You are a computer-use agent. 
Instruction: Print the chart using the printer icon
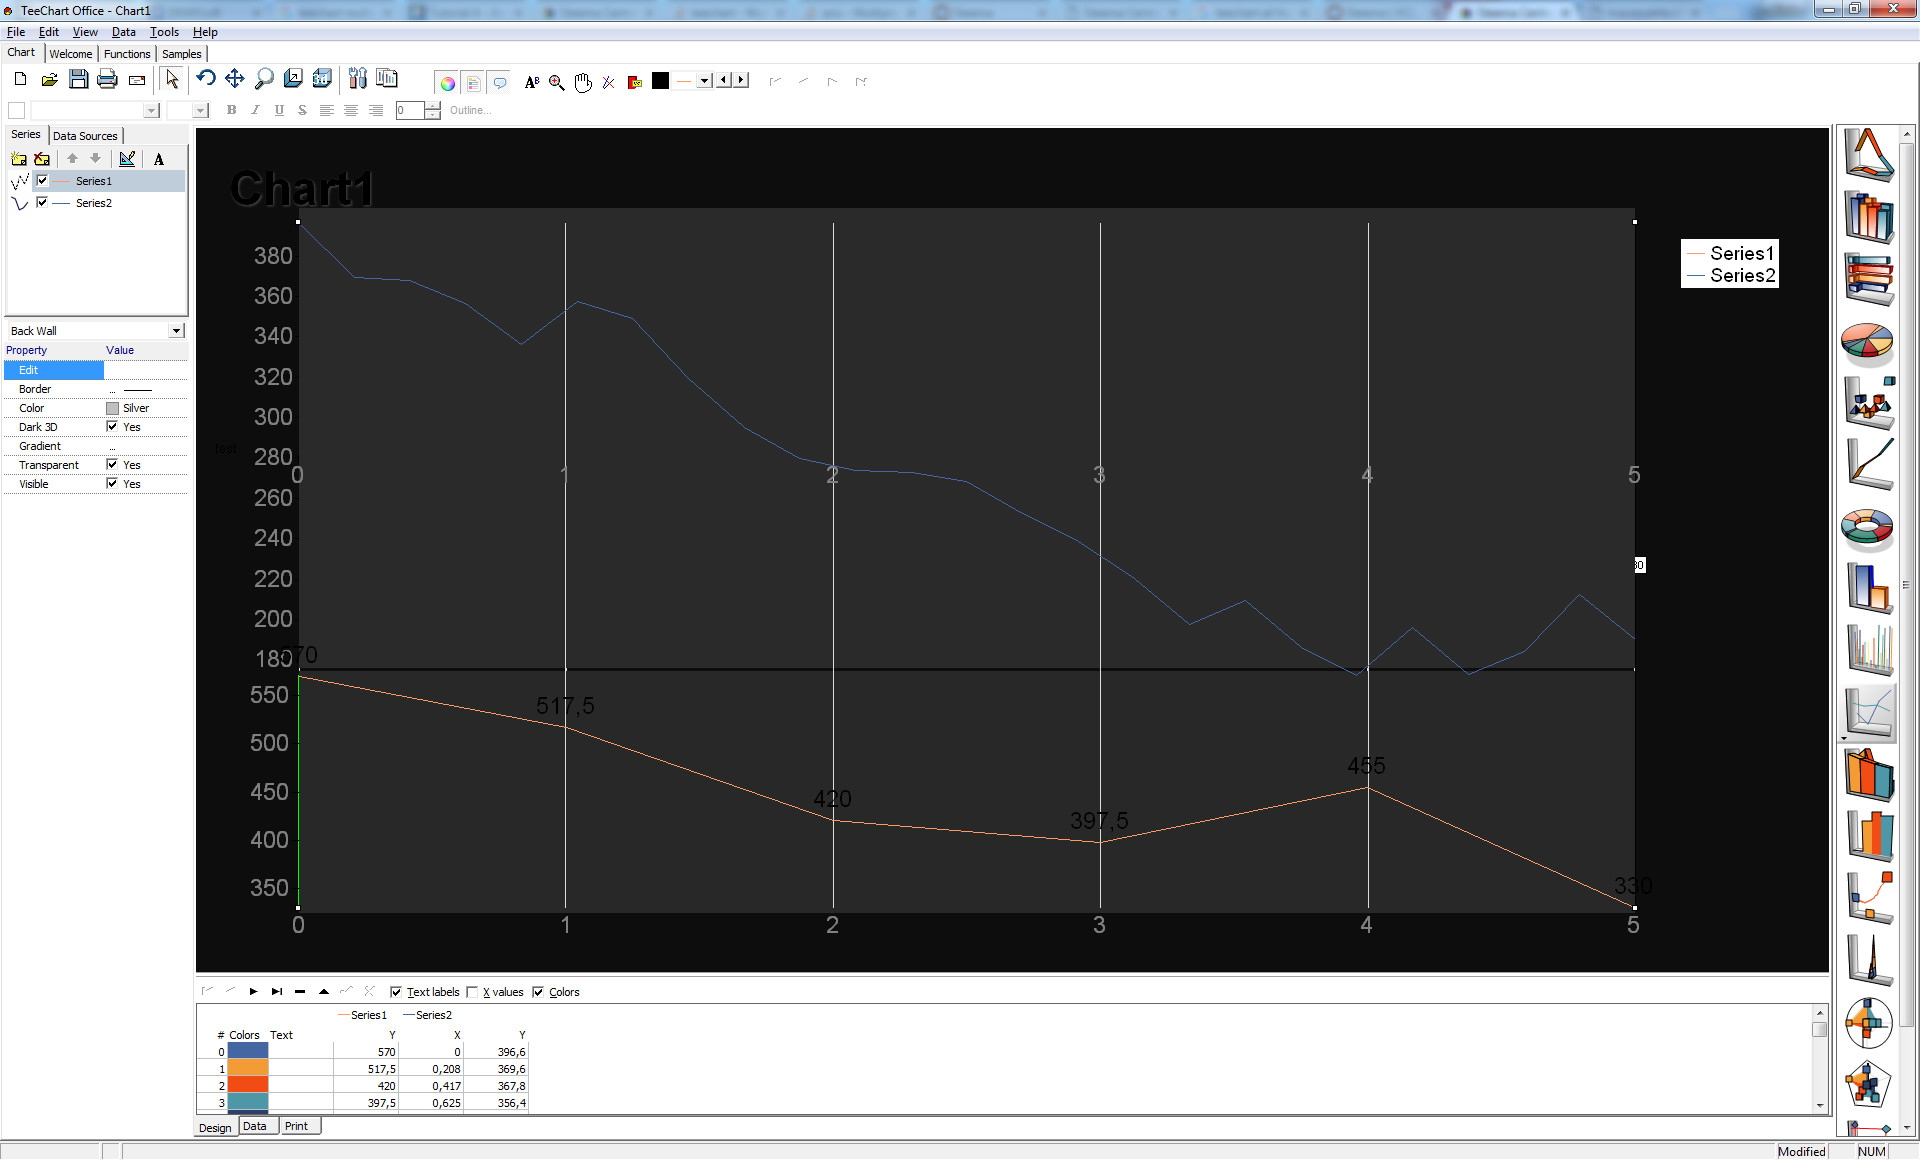coord(107,80)
